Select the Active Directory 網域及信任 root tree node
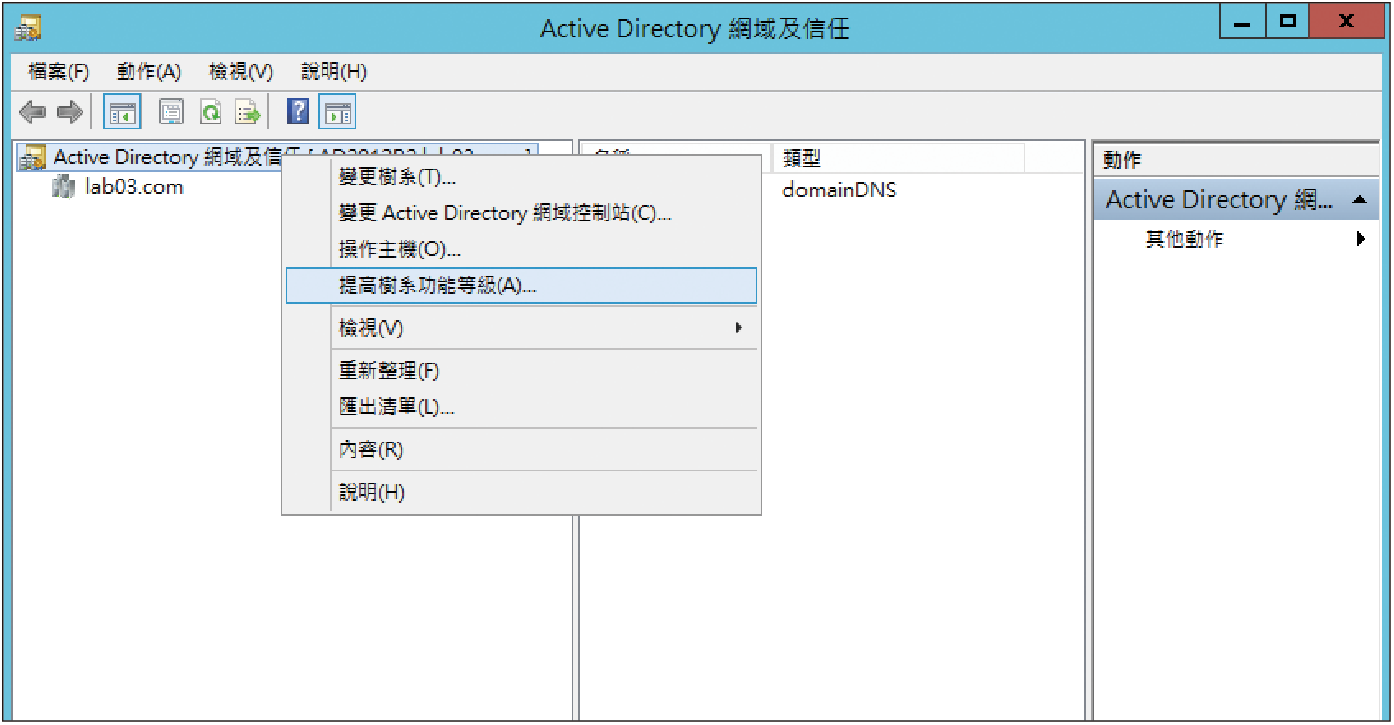Screen dimensions: 1394x725 tap(168, 157)
